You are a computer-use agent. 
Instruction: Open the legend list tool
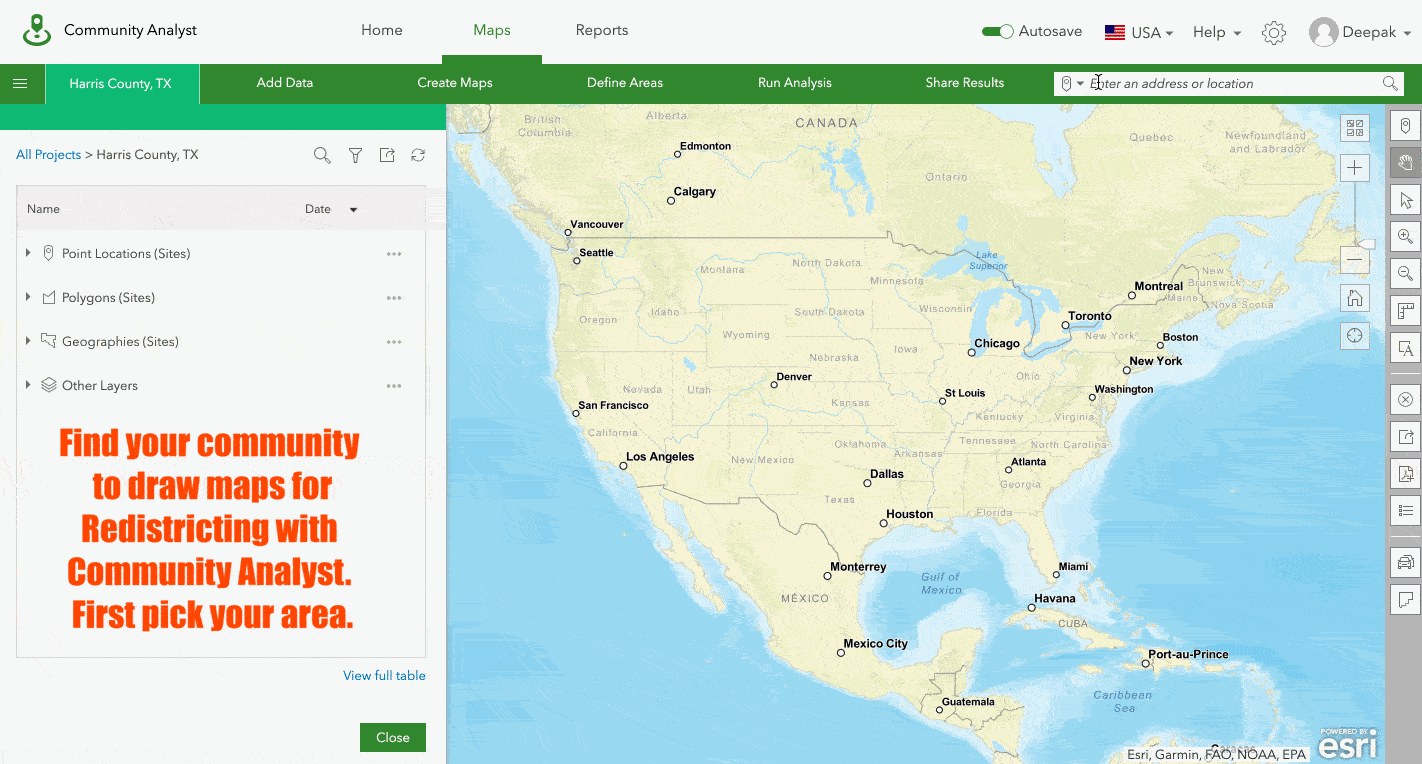[1405, 511]
